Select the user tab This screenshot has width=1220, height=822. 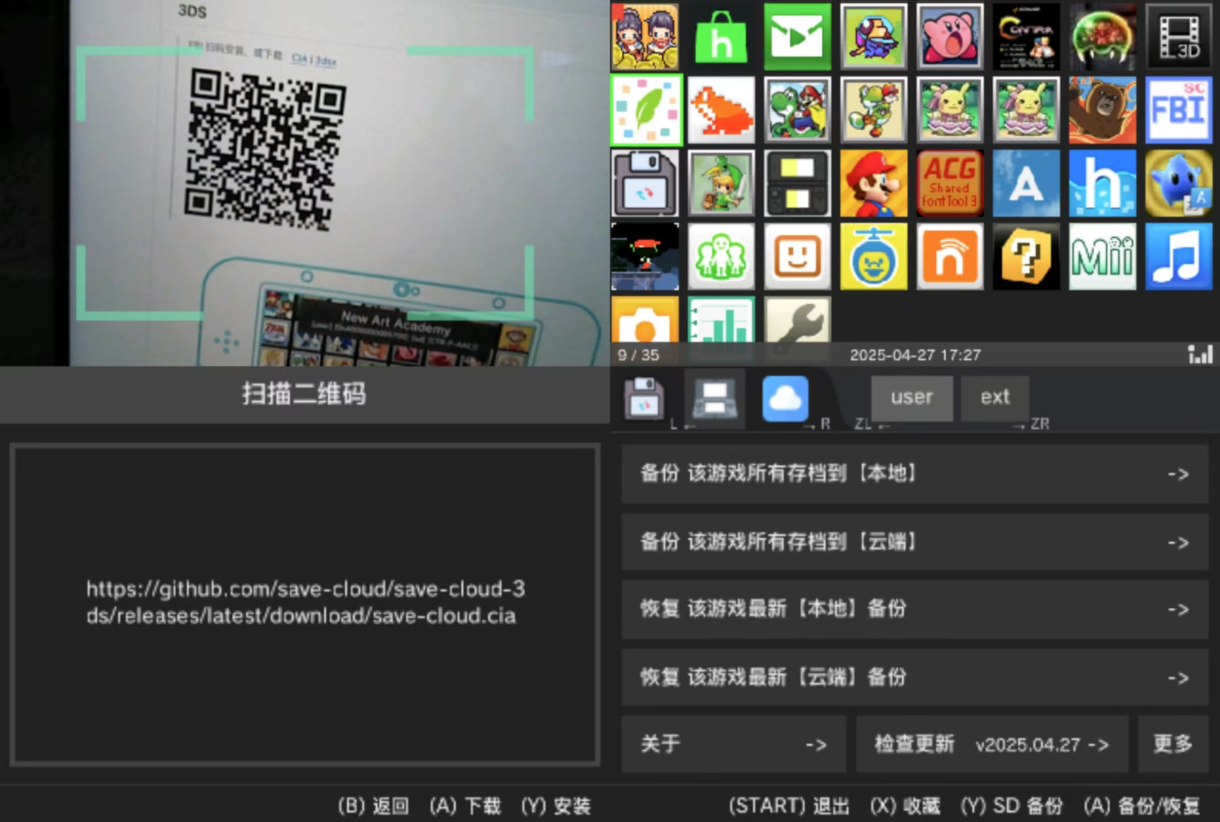(911, 398)
